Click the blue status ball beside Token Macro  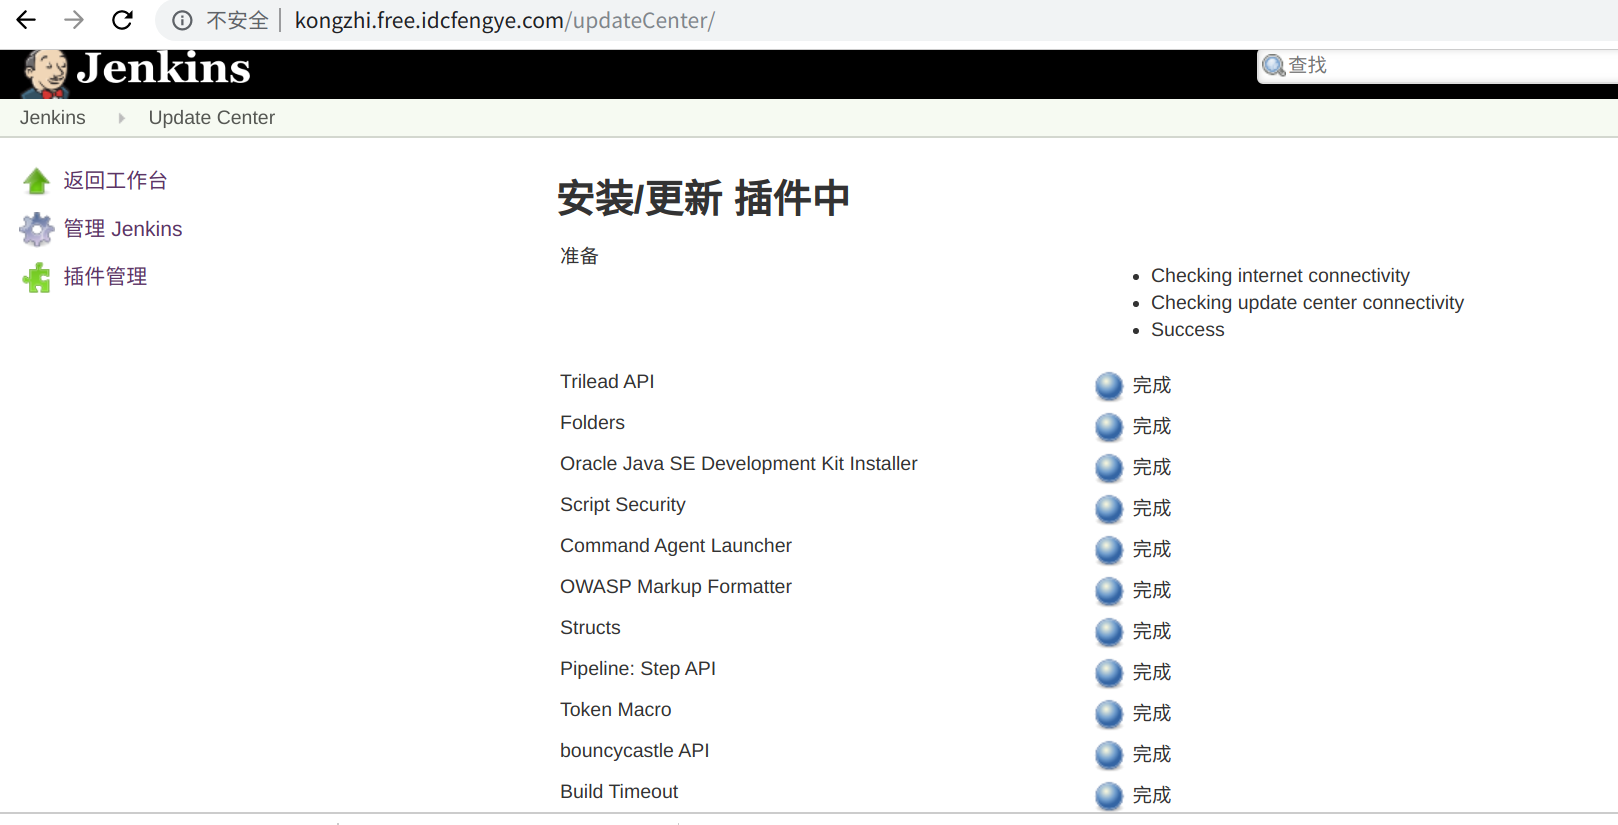point(1109,713)
